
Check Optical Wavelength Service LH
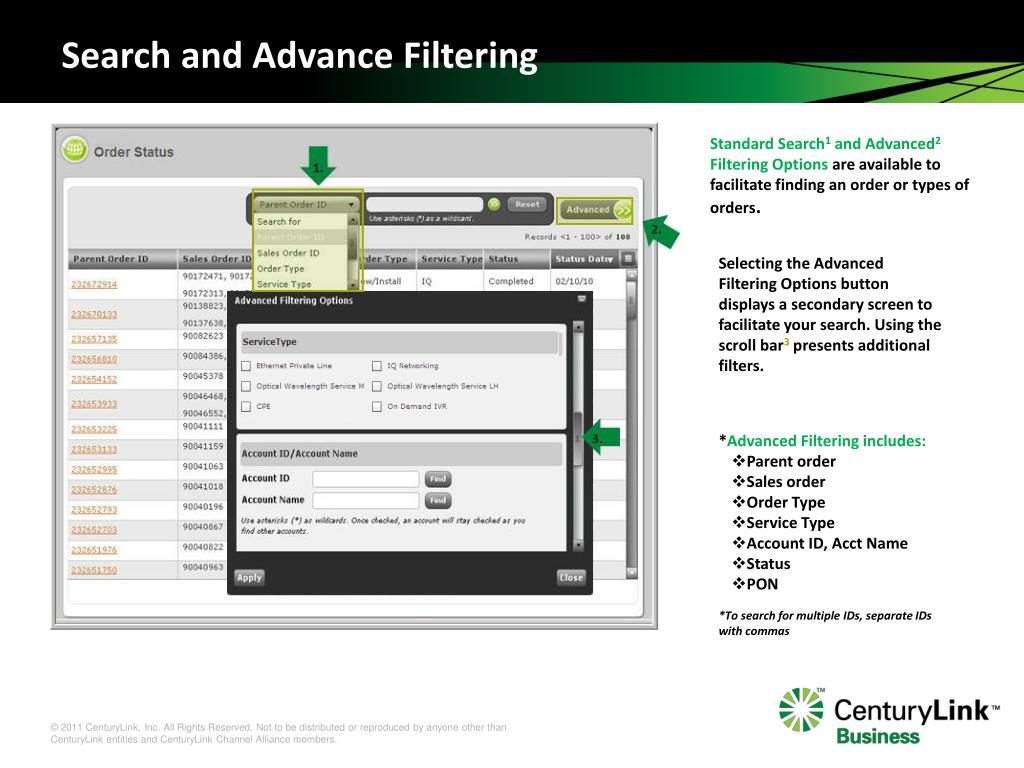(377, 387)
